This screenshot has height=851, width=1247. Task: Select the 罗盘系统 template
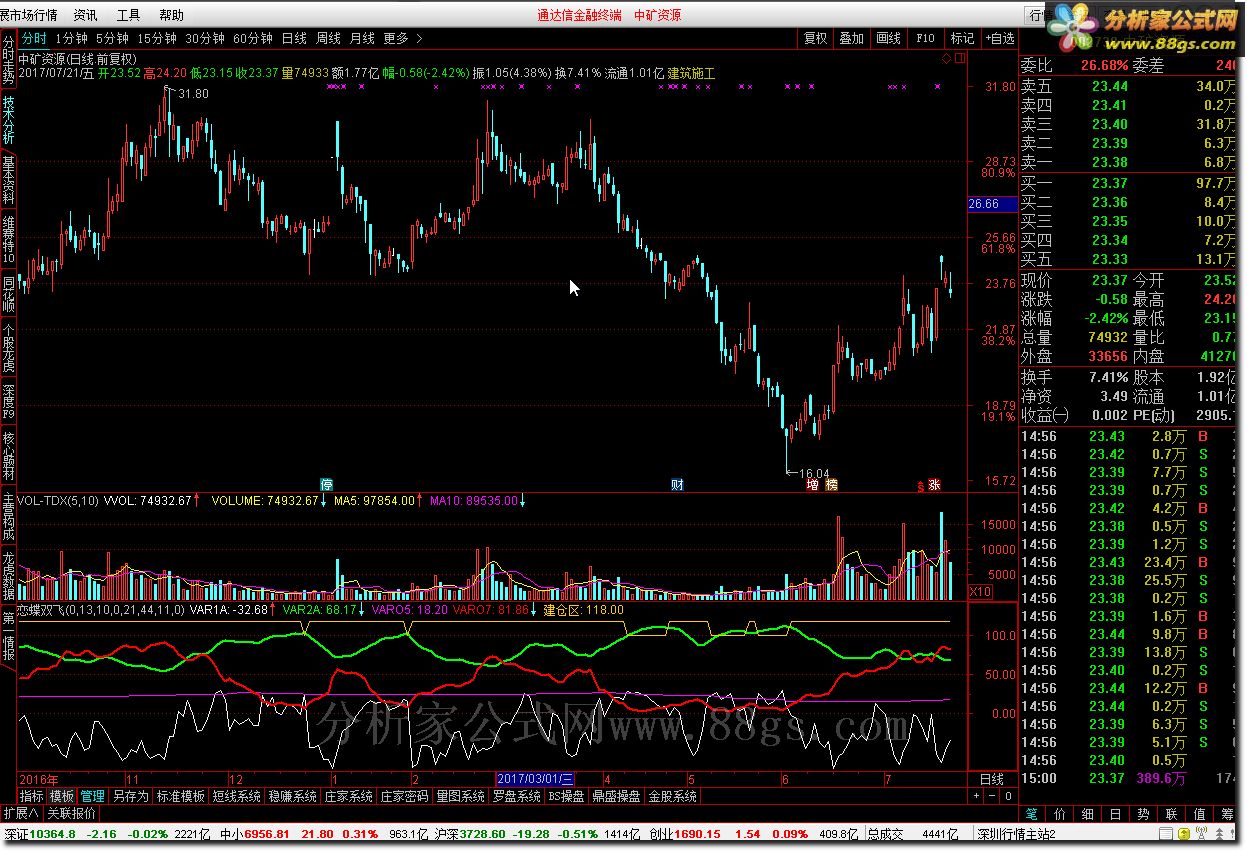pyautogui.click(x=516, y=796)
